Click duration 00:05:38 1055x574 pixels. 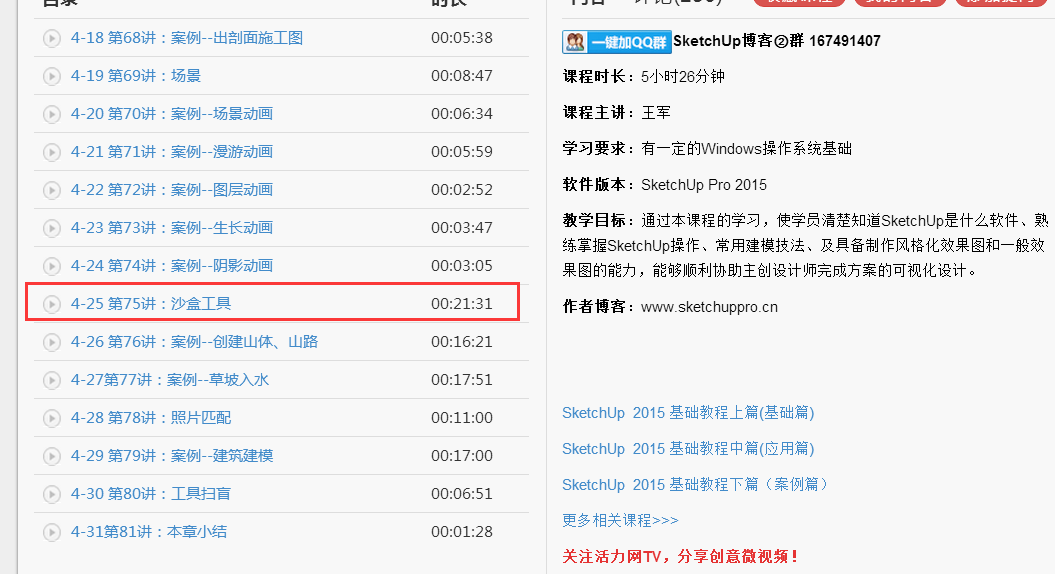462,38
